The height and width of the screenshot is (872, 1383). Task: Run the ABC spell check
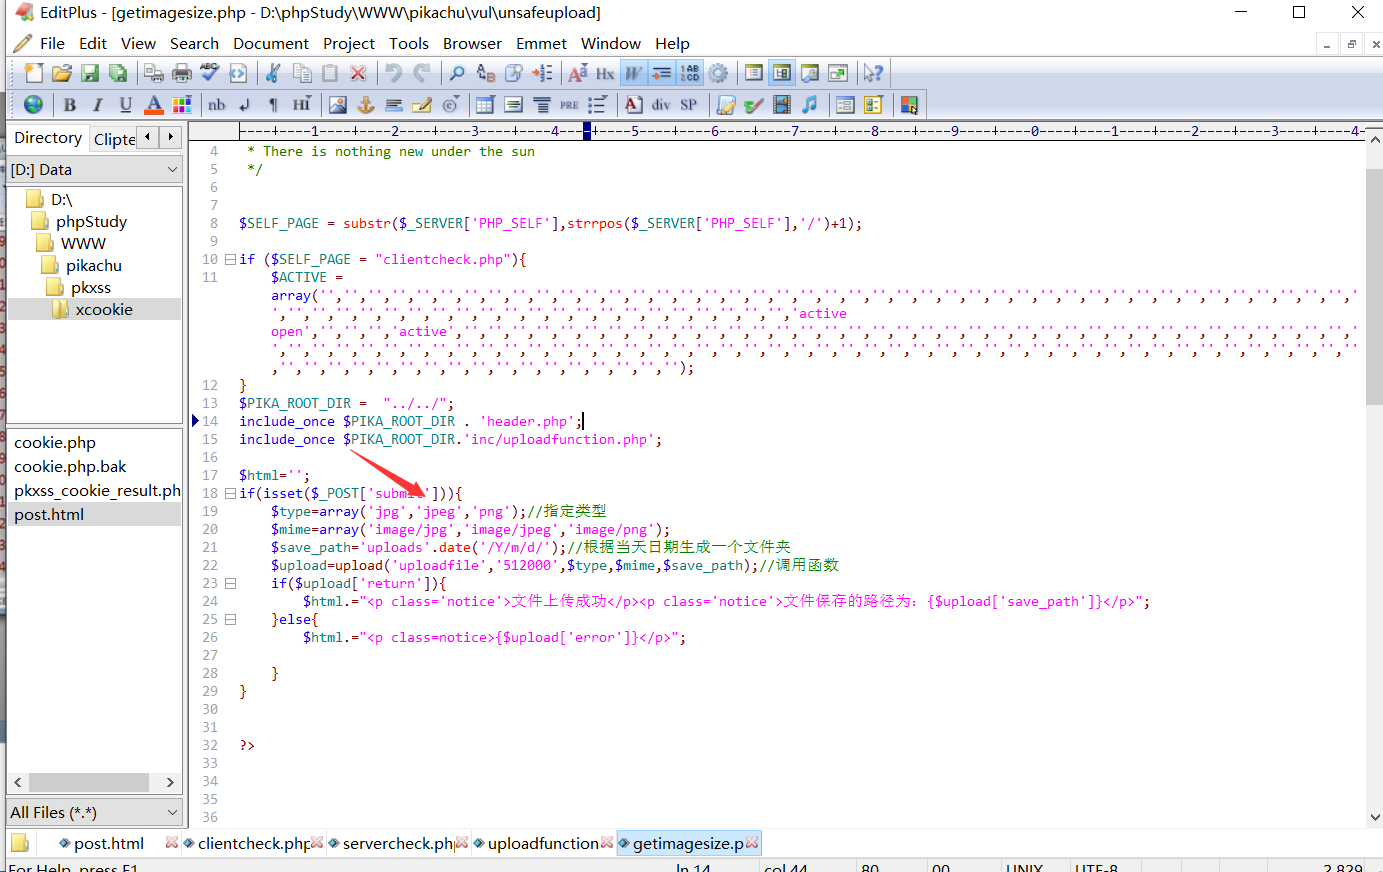point(210,73)
